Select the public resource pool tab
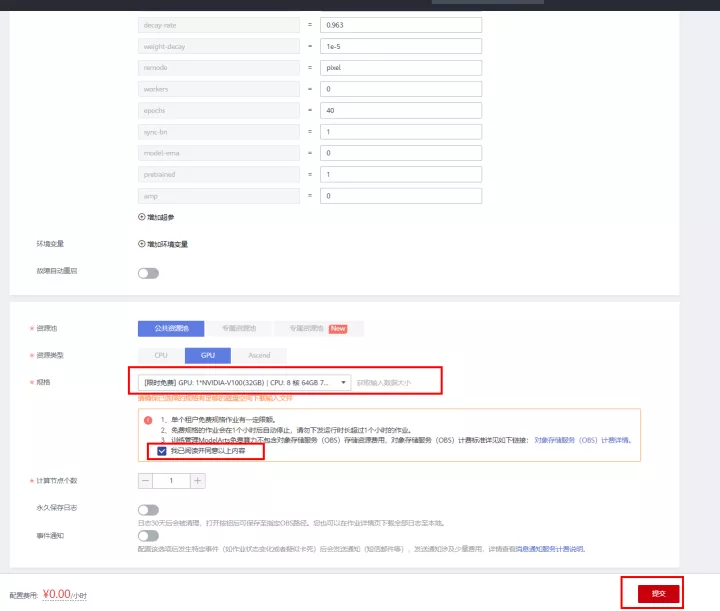Image resolution: width=720 pixels, height=611 pixels. click(170, 328)
